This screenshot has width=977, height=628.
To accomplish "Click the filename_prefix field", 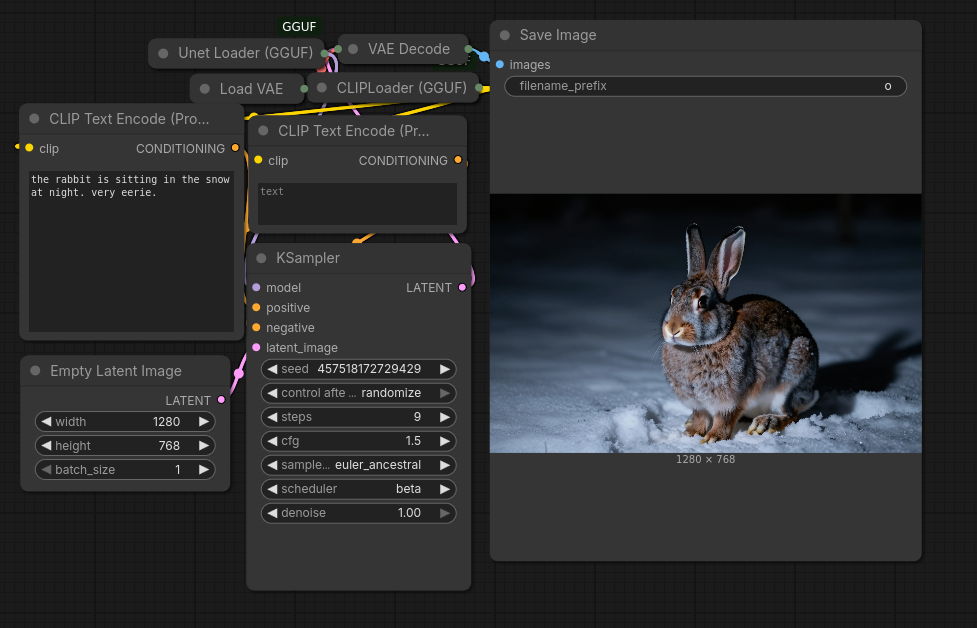I will coord(705,86).
